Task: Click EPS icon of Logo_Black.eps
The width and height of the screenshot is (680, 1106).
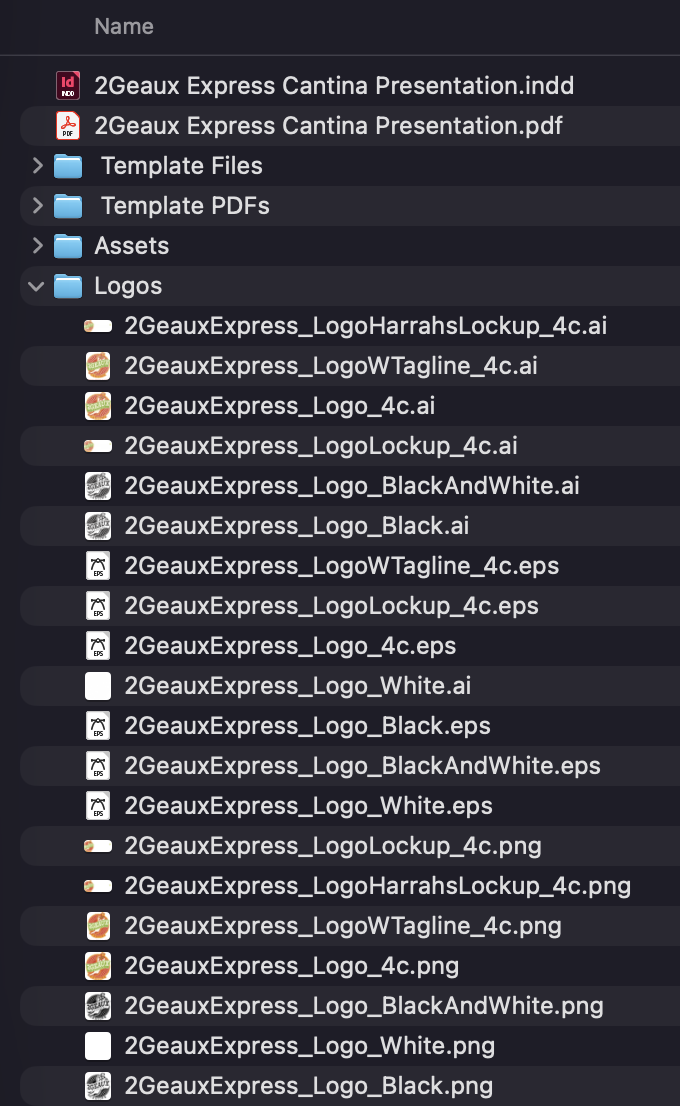Action: (x=98, y=726)
